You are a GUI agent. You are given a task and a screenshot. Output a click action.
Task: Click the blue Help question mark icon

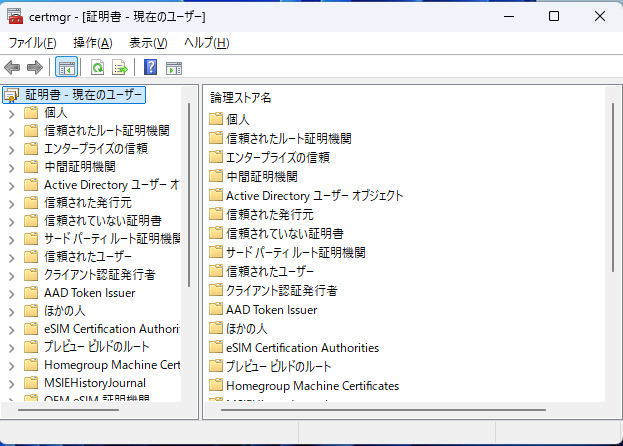[x=150, y=67]
